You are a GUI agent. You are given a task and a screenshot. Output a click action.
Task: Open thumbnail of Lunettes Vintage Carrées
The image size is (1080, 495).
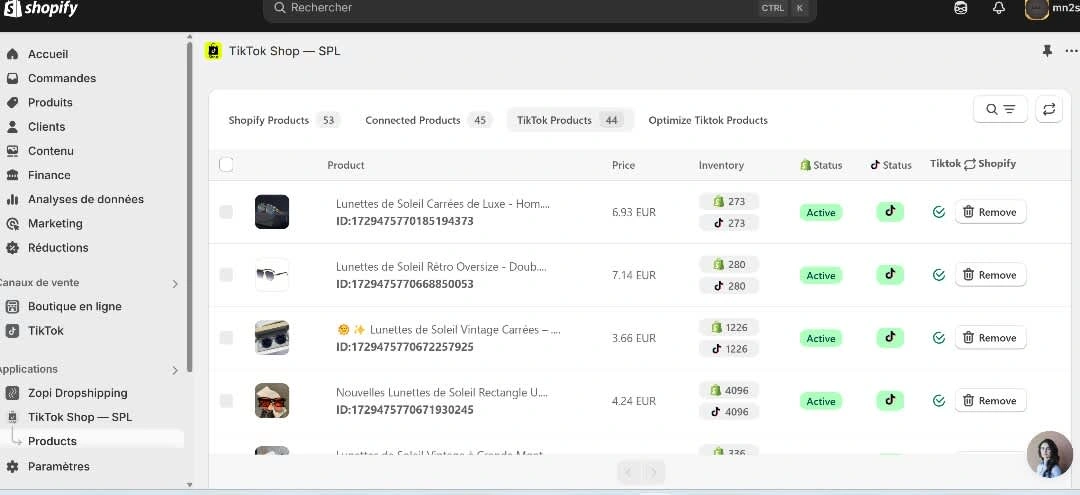[x=272, y=338]
